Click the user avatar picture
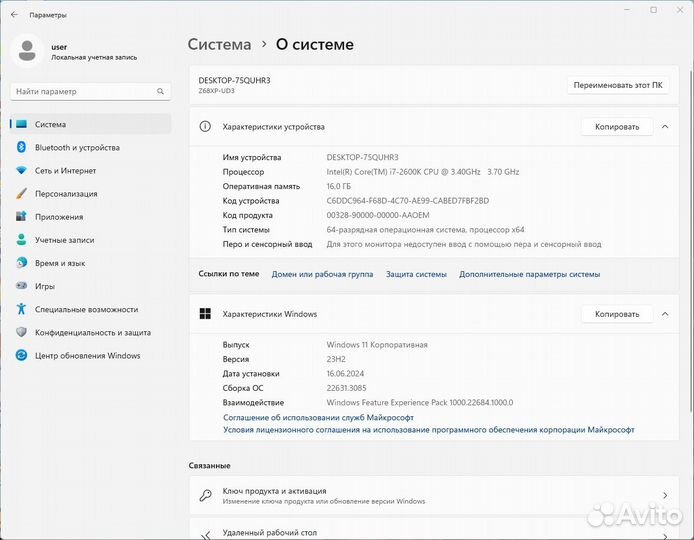The height and width of the screenshot is (540, 694). point(28,48)
